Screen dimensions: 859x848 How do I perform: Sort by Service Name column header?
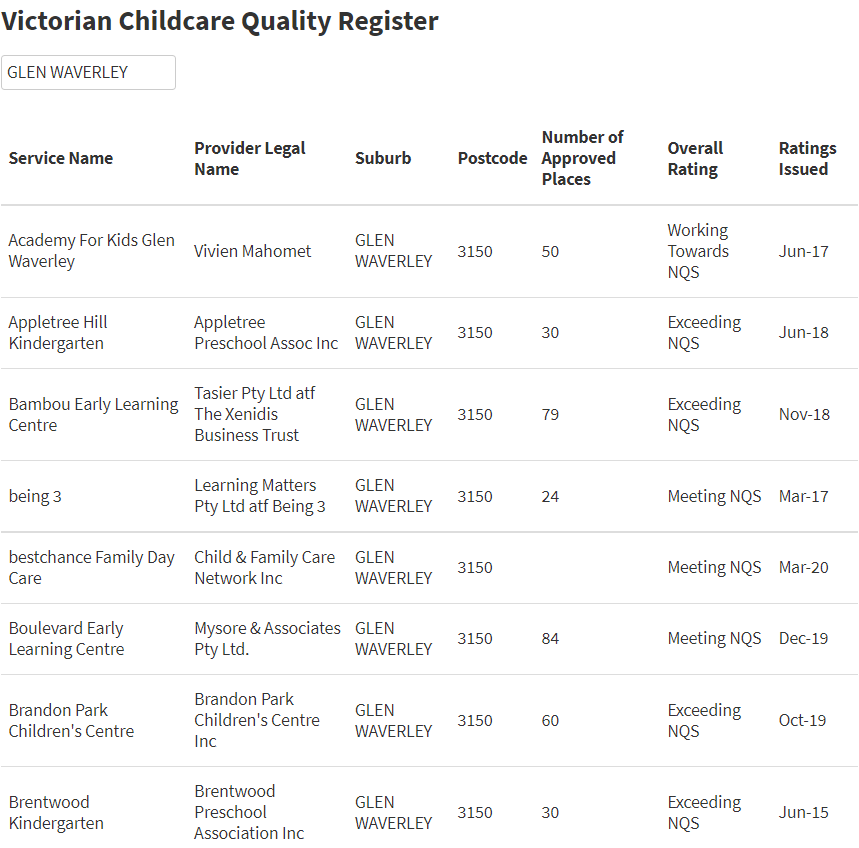[61, 158]
